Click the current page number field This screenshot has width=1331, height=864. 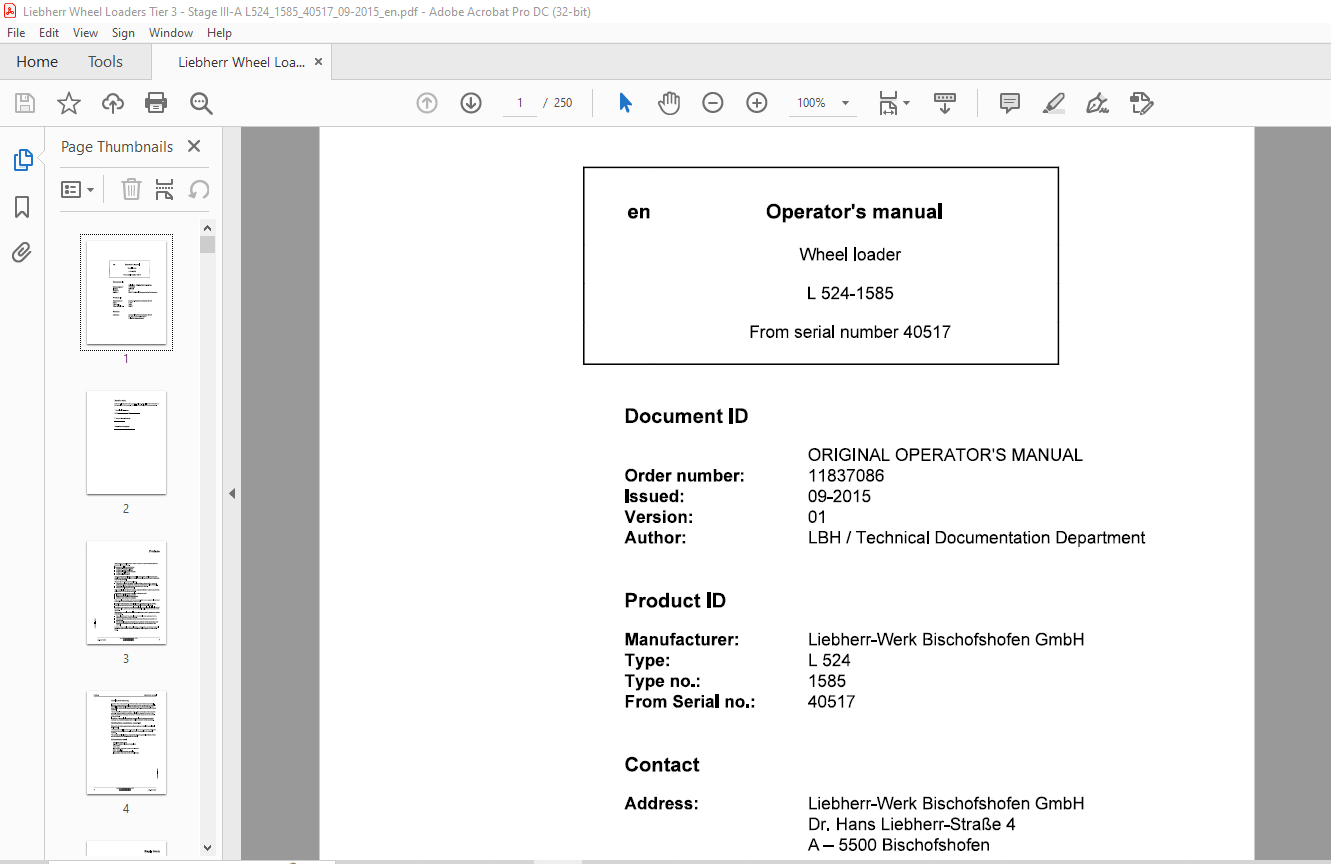520,103
